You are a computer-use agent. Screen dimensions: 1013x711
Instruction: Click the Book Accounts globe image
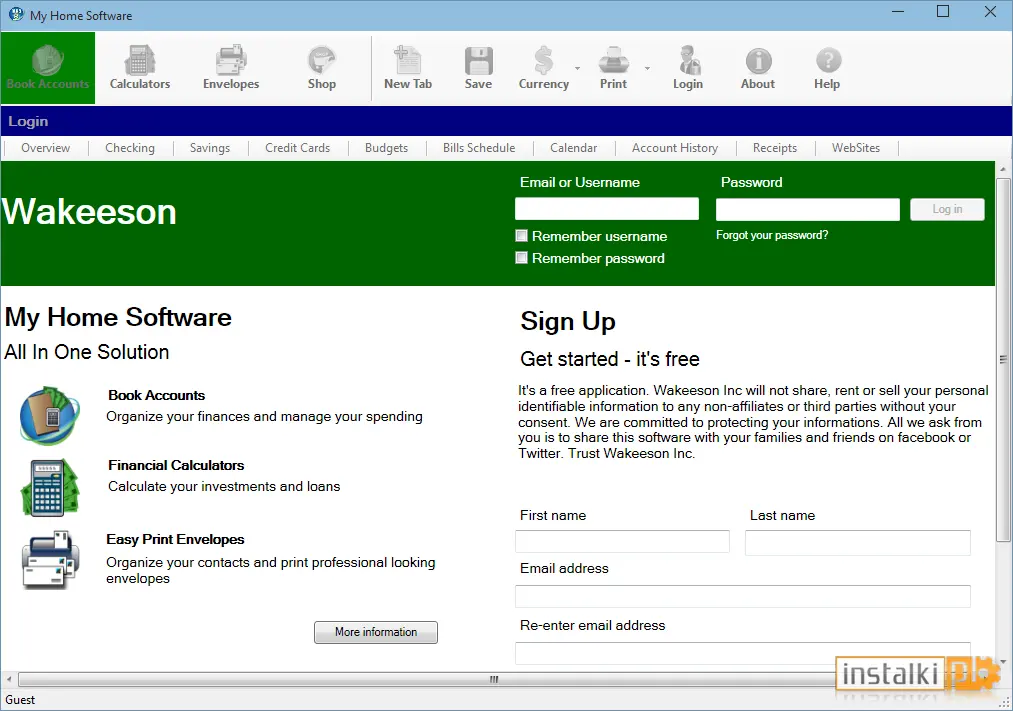(50, 415)
